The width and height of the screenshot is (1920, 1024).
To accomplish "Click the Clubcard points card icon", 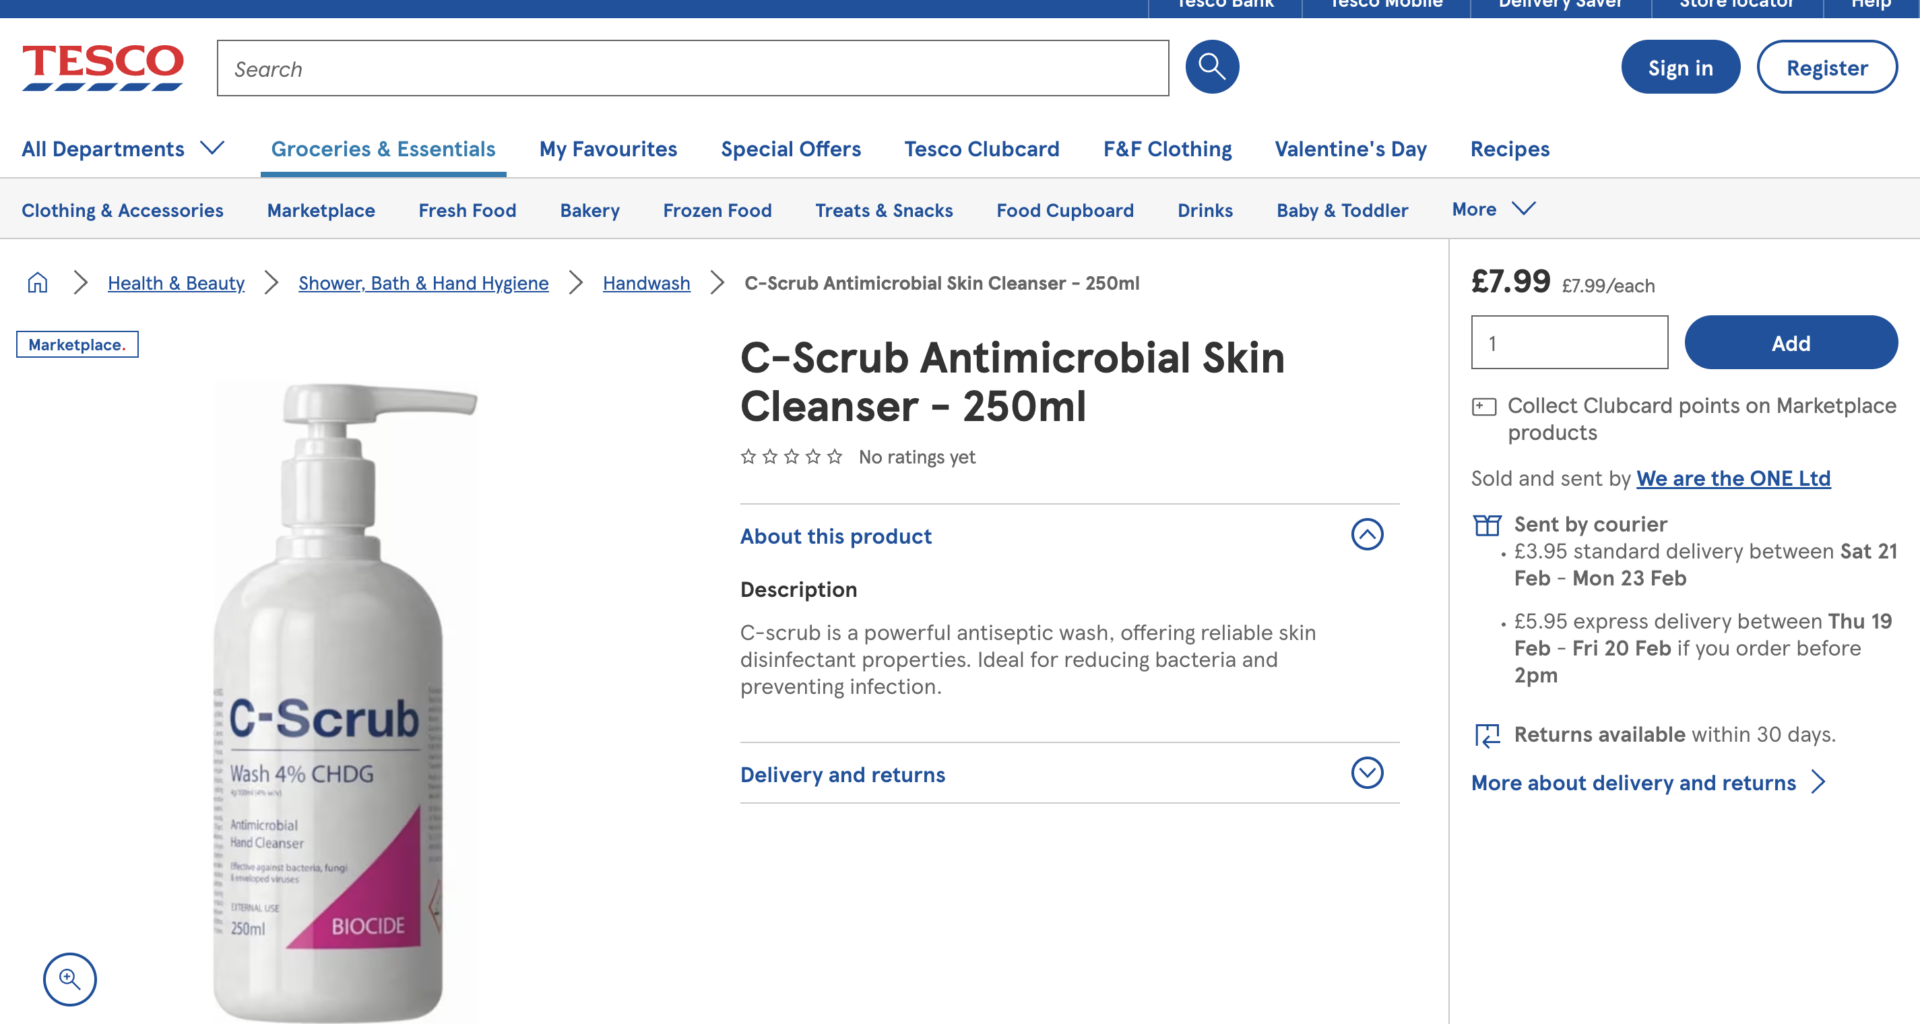I will (x=1484, y=406).
